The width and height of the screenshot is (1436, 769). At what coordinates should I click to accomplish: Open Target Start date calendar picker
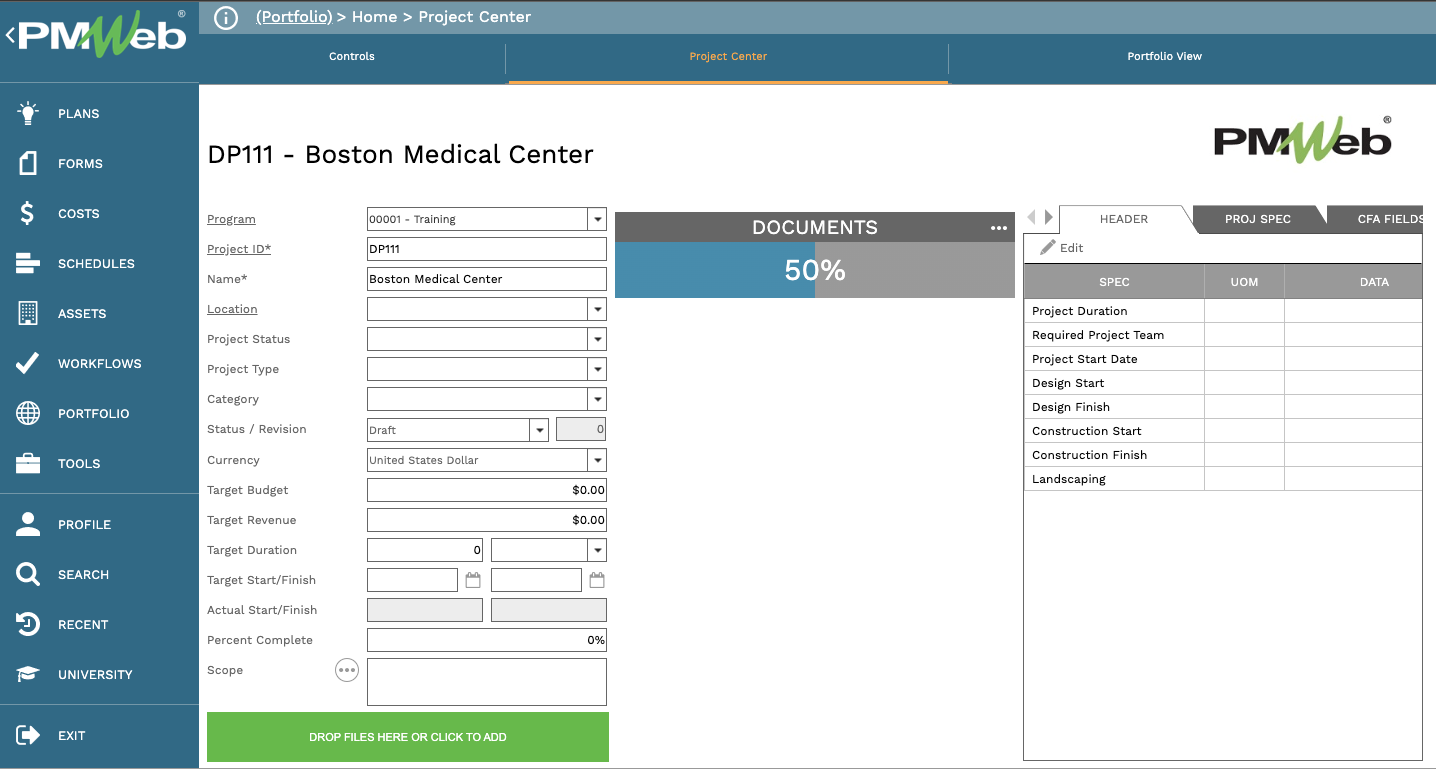(x=473, y=580)
